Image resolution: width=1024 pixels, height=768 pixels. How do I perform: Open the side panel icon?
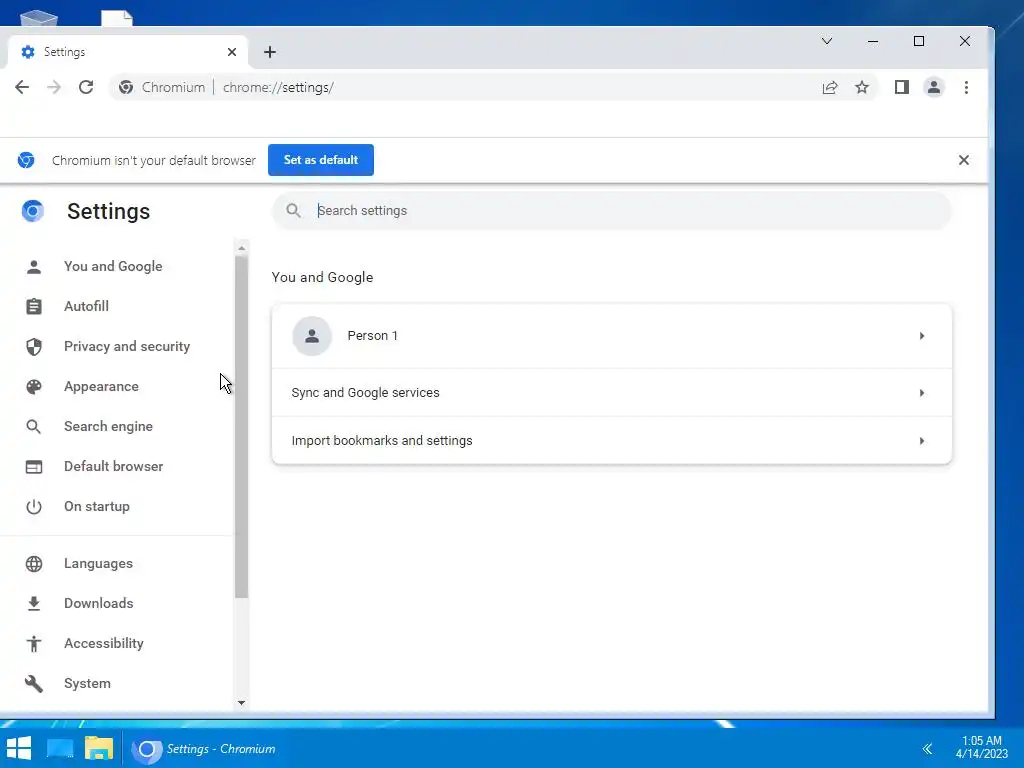pos(902,88)
